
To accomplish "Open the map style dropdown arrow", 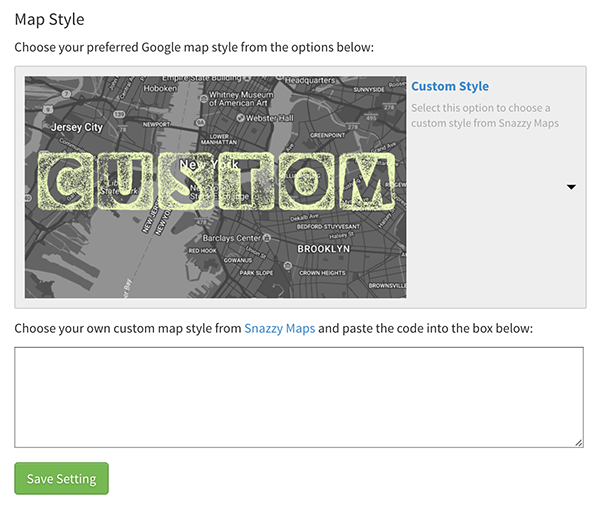I will (571, 187).
